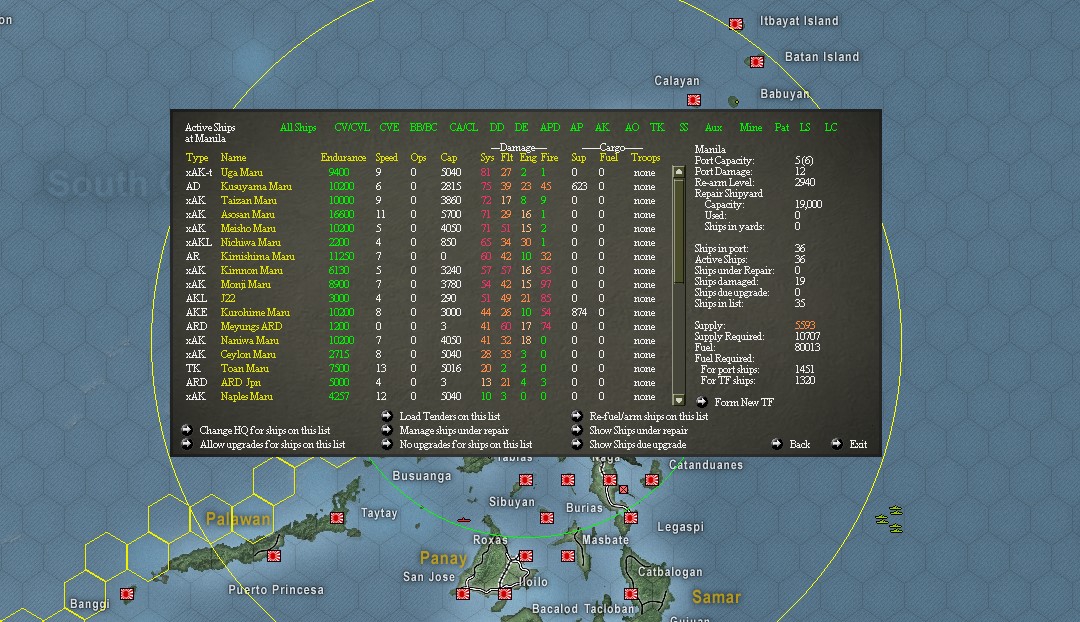Screen dimensions: 1080x622
Task: Select Japanese base flag at Taytay
Action: tap(338, 518)
